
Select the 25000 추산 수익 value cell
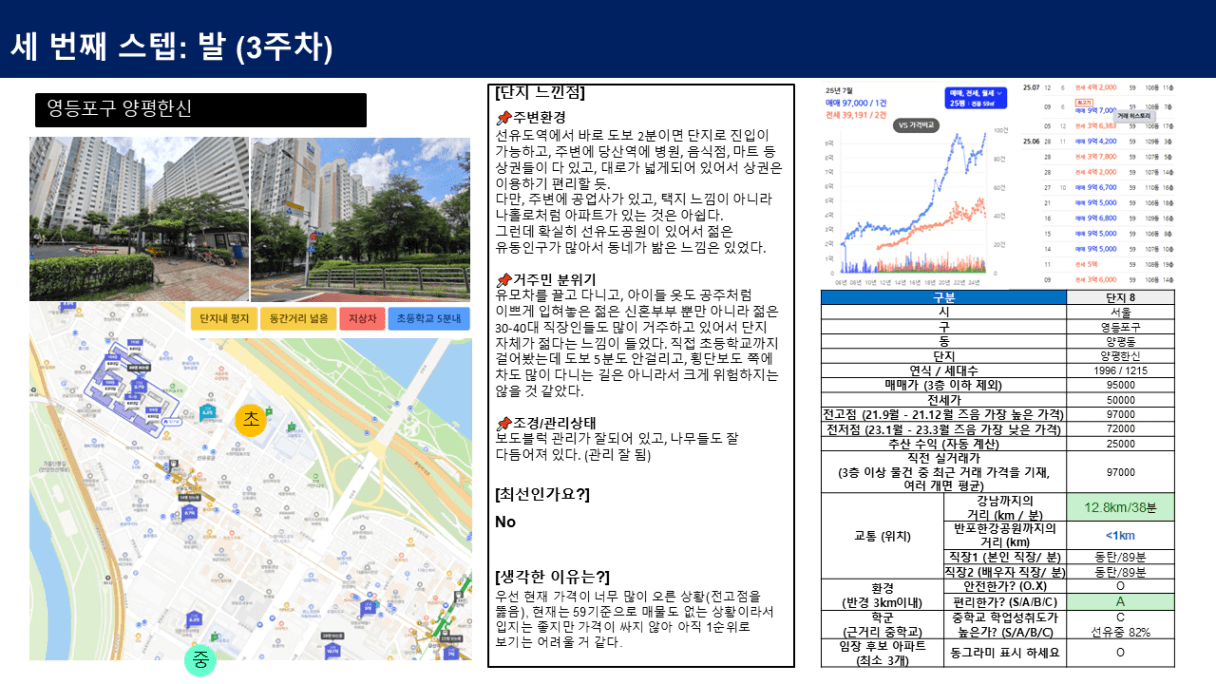coord(1121,443)
